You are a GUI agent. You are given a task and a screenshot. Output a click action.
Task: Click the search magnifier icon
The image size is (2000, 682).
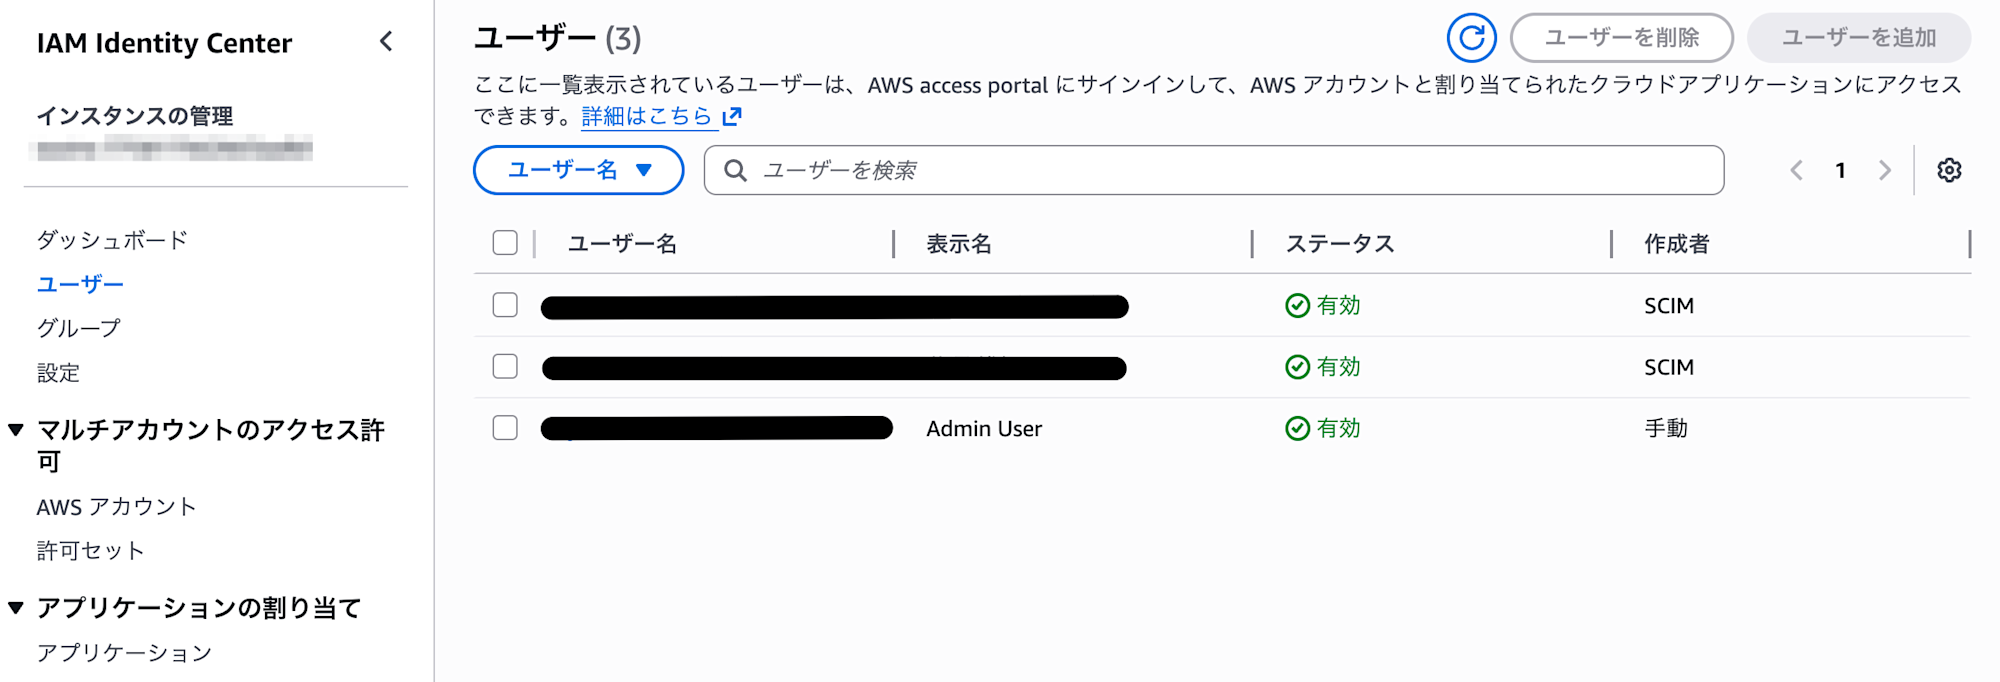coord(735,170)
